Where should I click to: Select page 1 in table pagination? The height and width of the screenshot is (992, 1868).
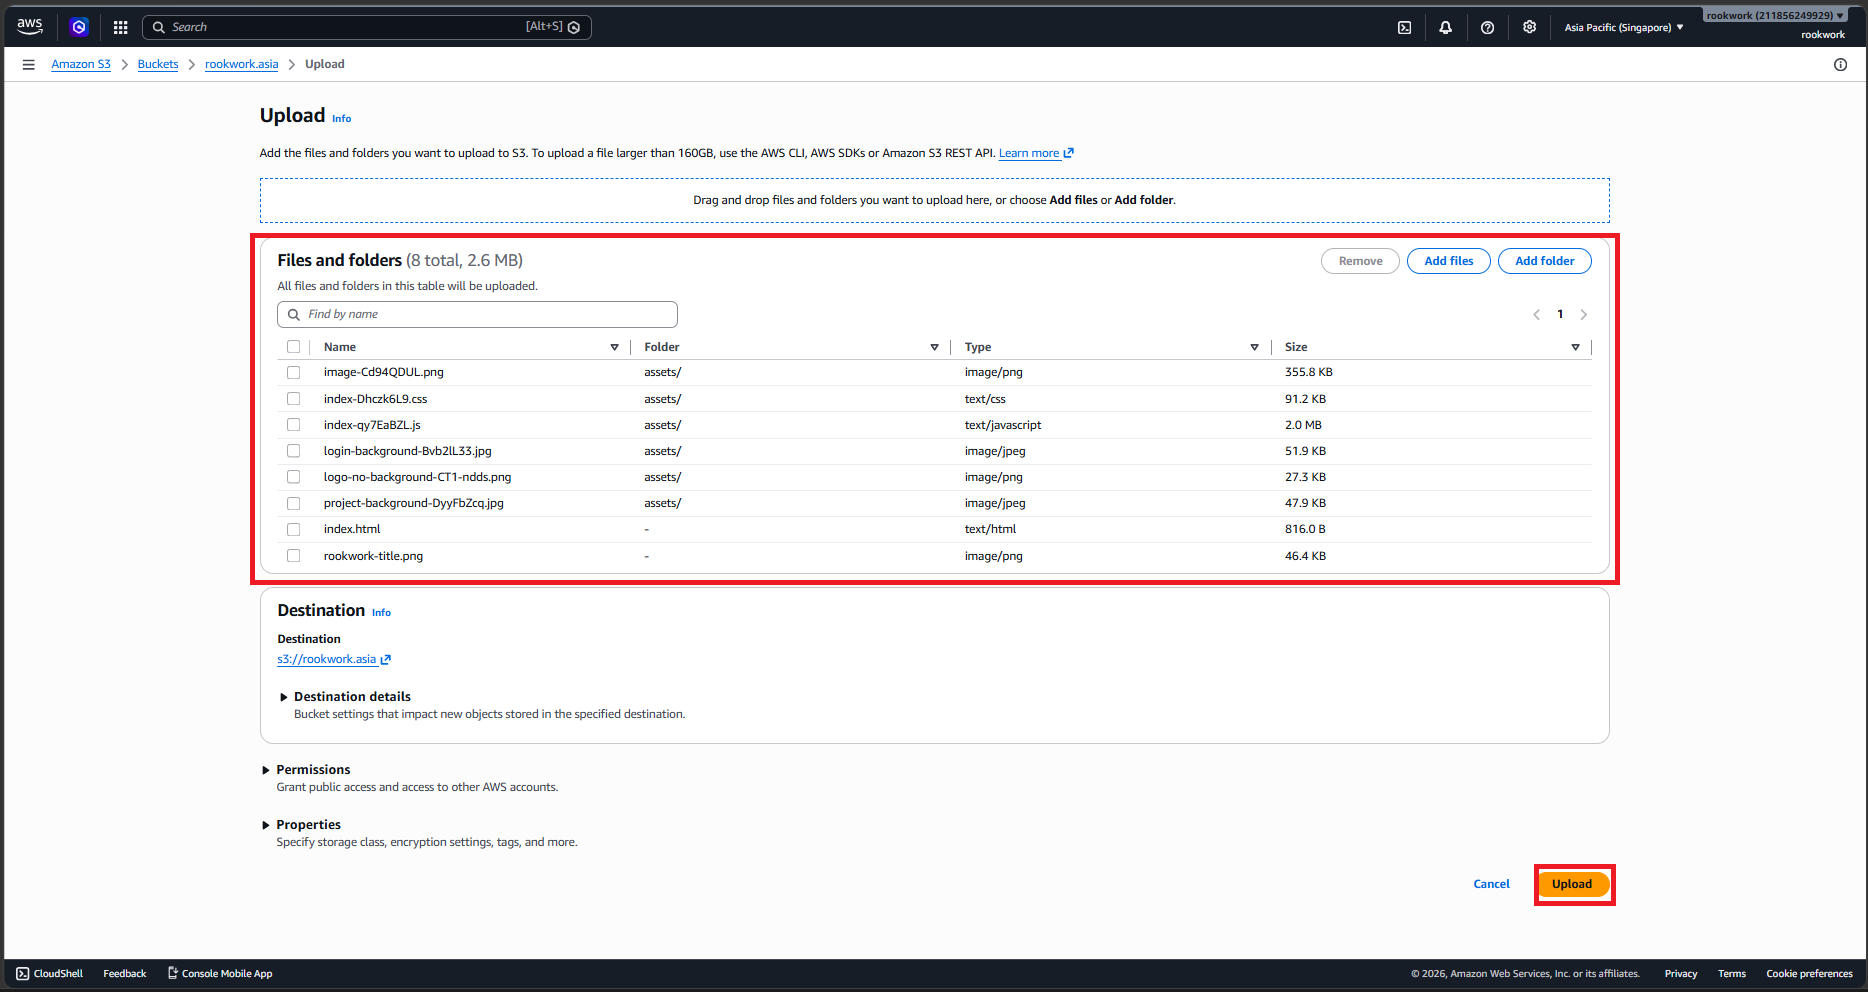1560,314
